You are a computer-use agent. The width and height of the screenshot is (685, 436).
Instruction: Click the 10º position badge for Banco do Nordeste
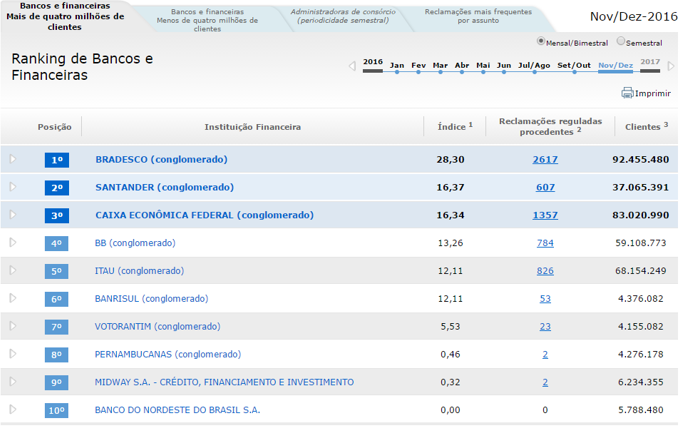[x=57, y=410]
